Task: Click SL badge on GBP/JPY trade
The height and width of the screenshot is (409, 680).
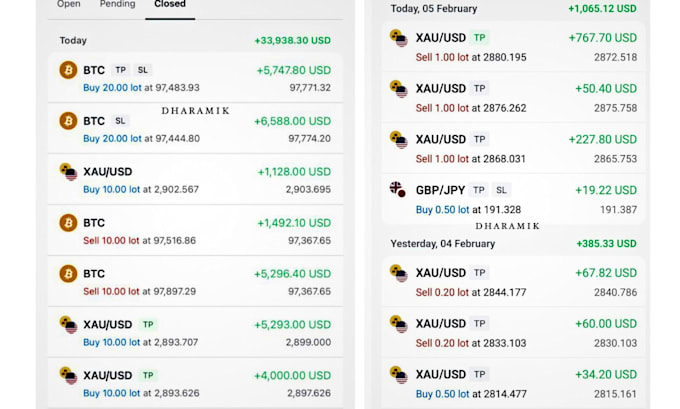Action: (x=501, y=190)
